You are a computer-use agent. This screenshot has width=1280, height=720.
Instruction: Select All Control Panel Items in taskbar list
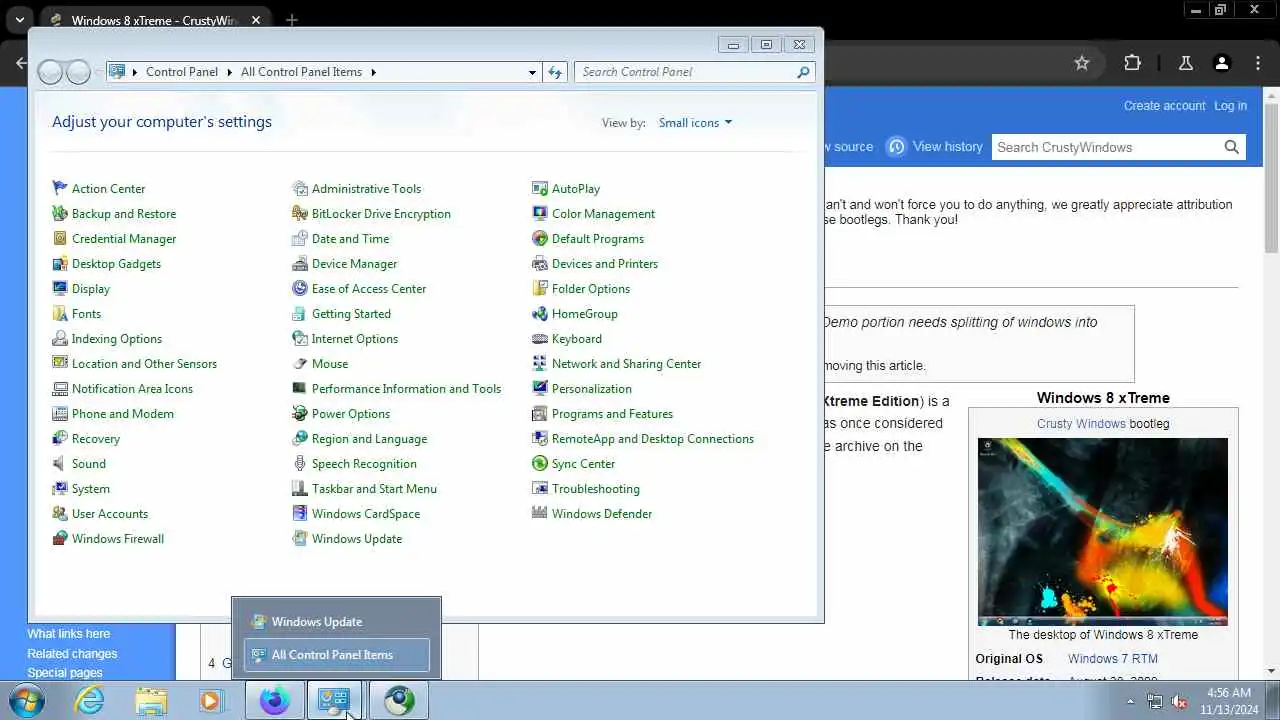pyautogui.click(x=337, y=655)
